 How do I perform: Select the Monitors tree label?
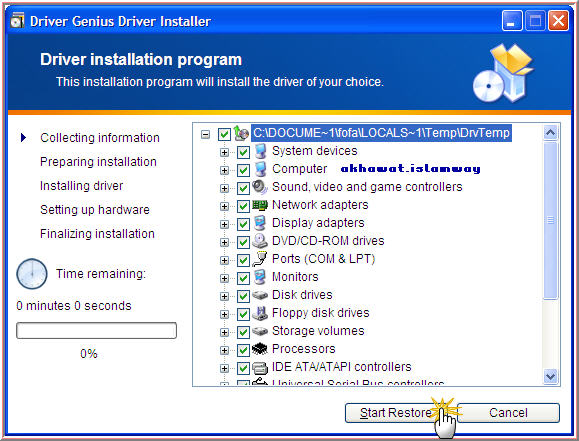pos(295,277)
